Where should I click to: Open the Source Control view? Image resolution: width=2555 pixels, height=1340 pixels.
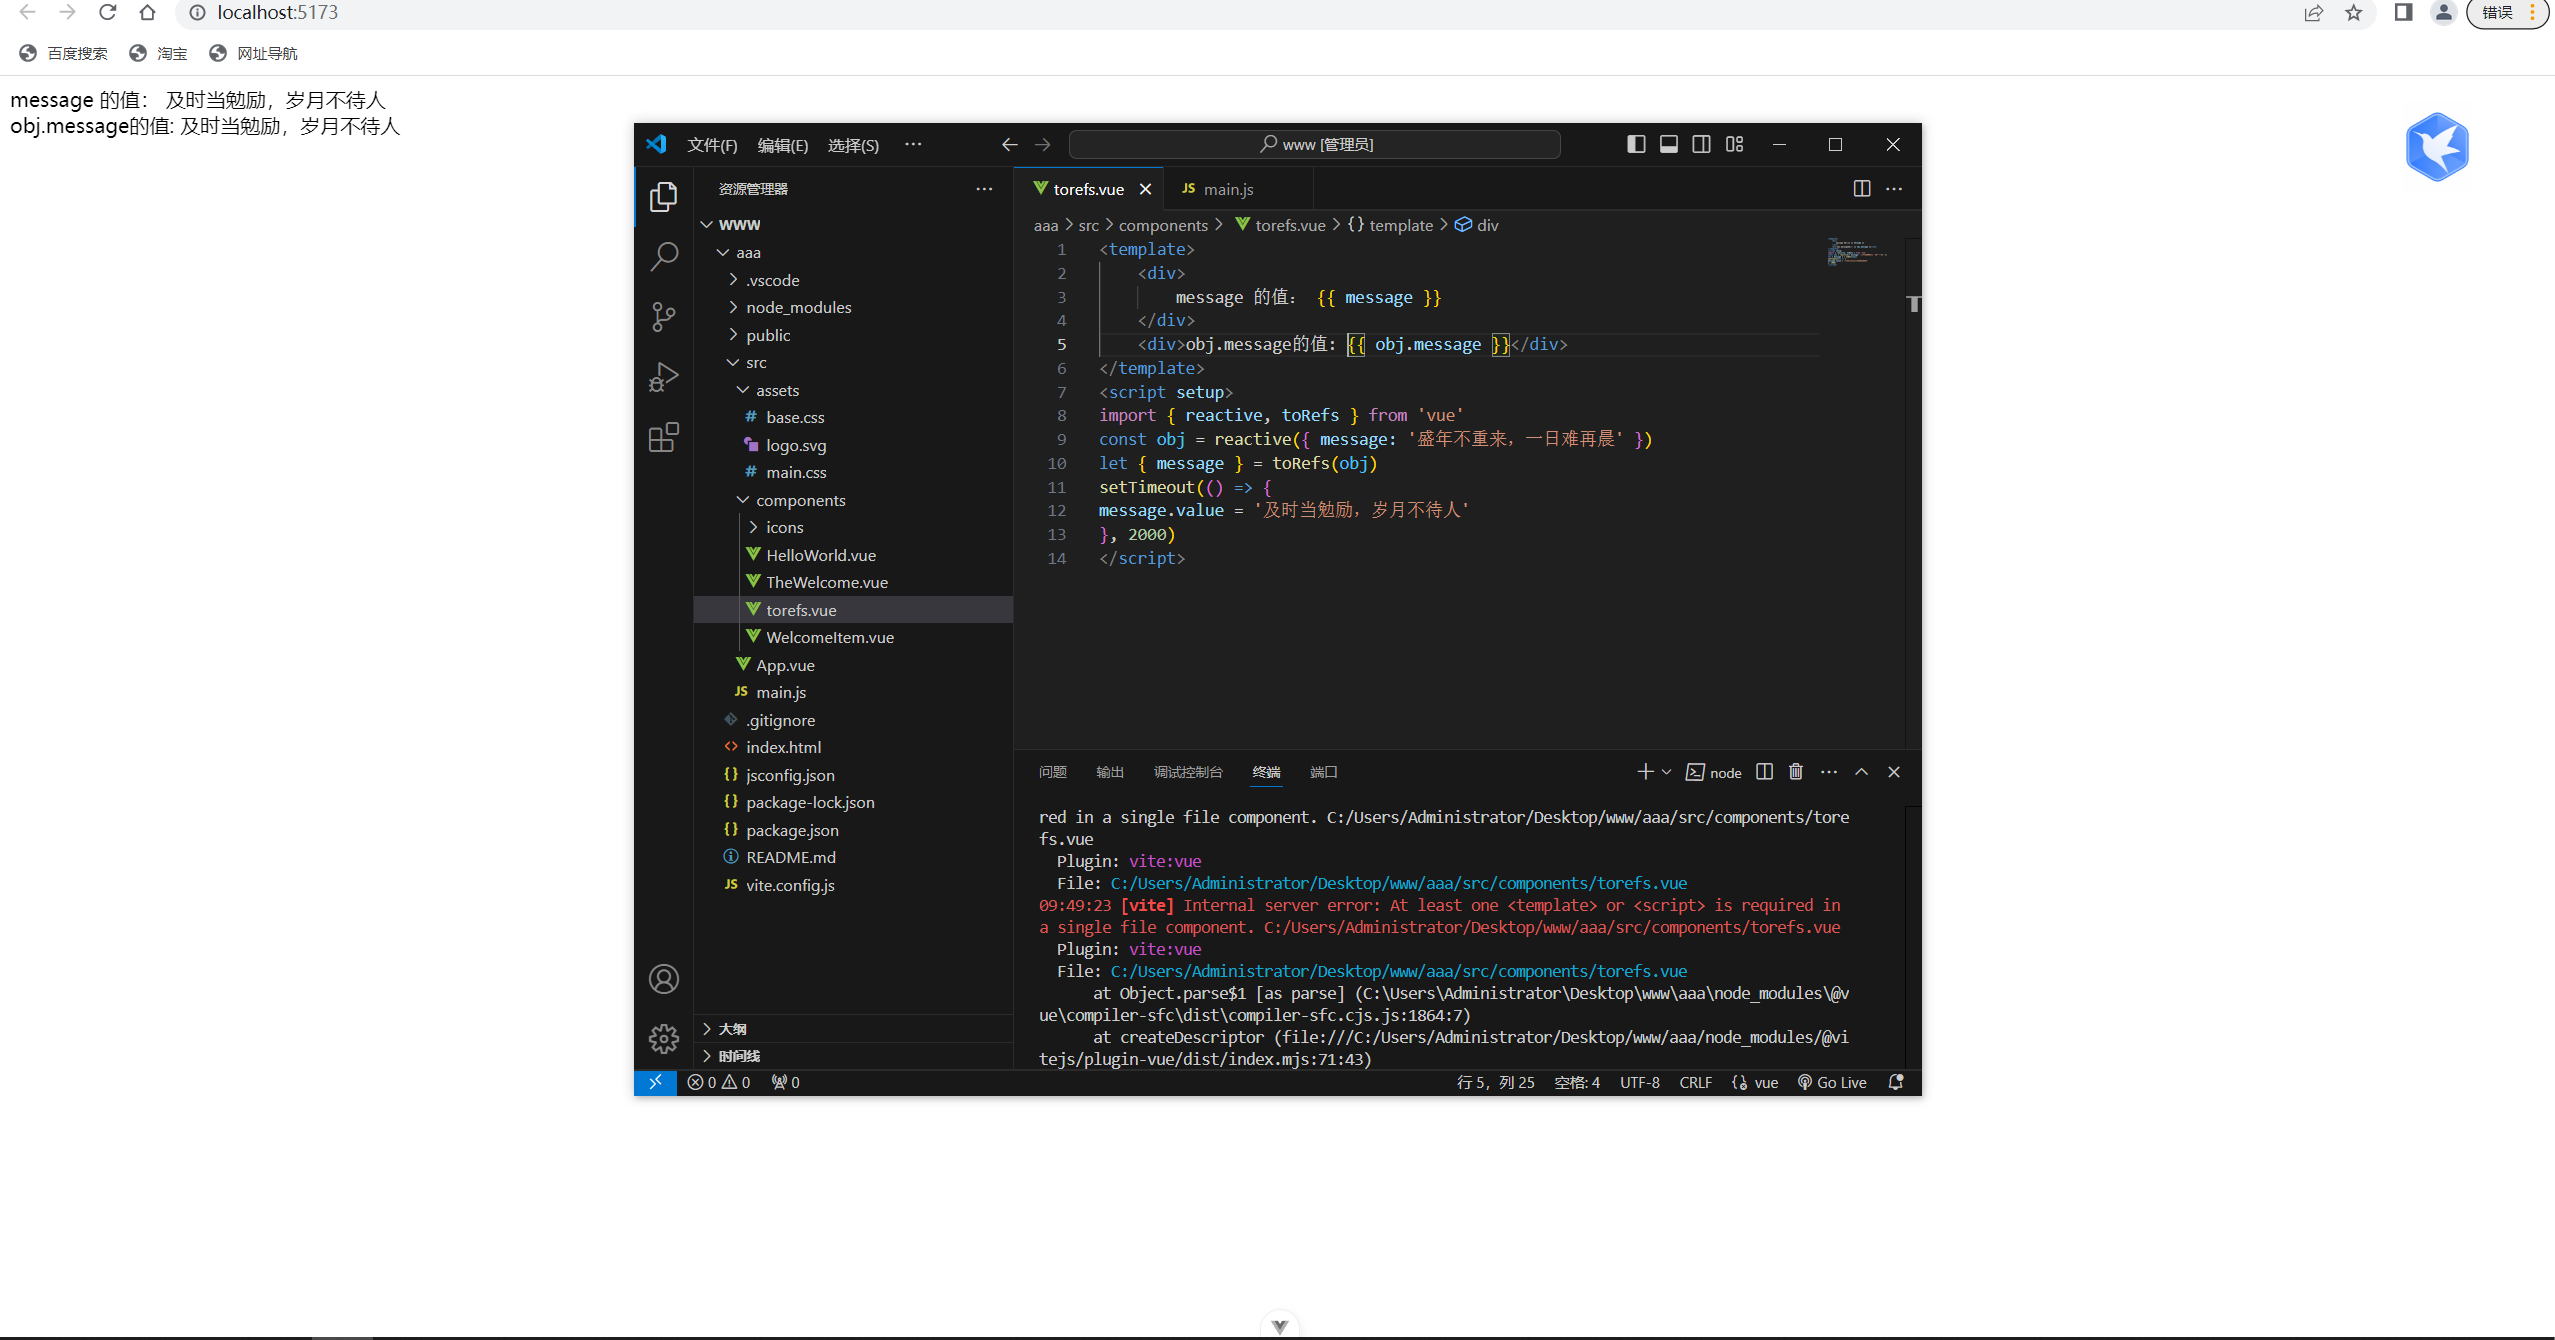pyautogui.click(x=663, y=317)
